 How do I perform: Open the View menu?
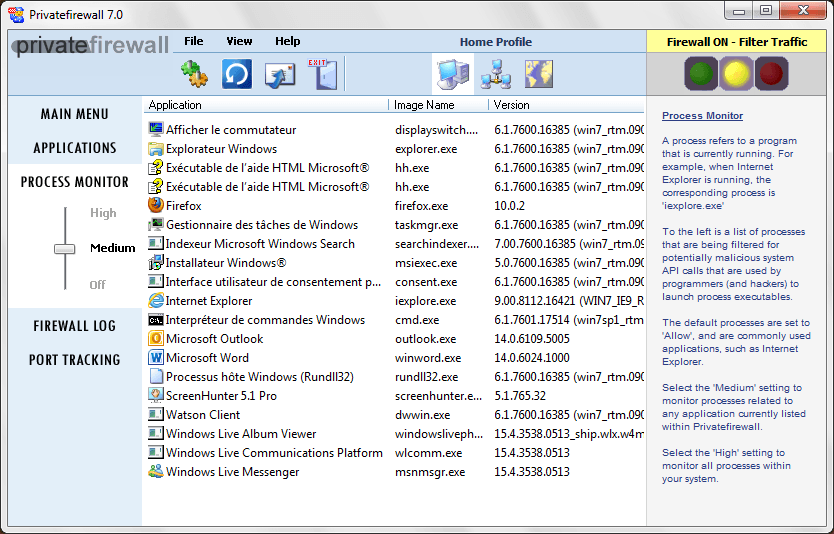(x=239, y=42)
